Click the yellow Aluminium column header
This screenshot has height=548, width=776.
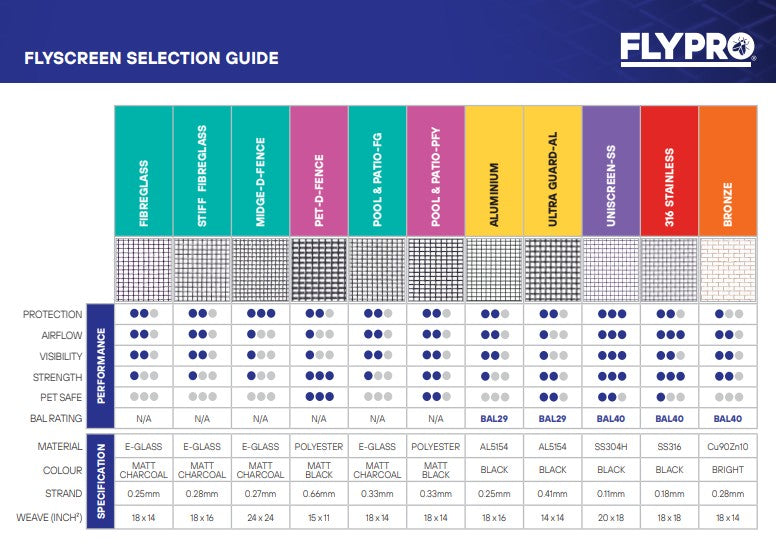click(494, 169)
